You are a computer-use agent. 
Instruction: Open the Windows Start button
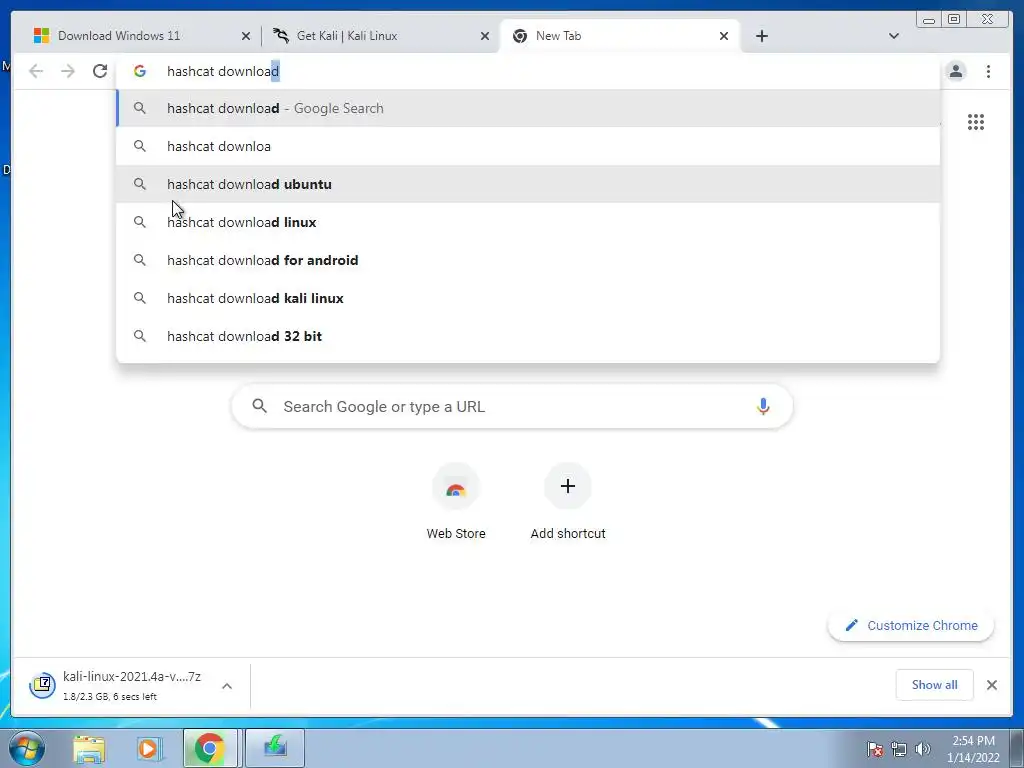[27, 748]
